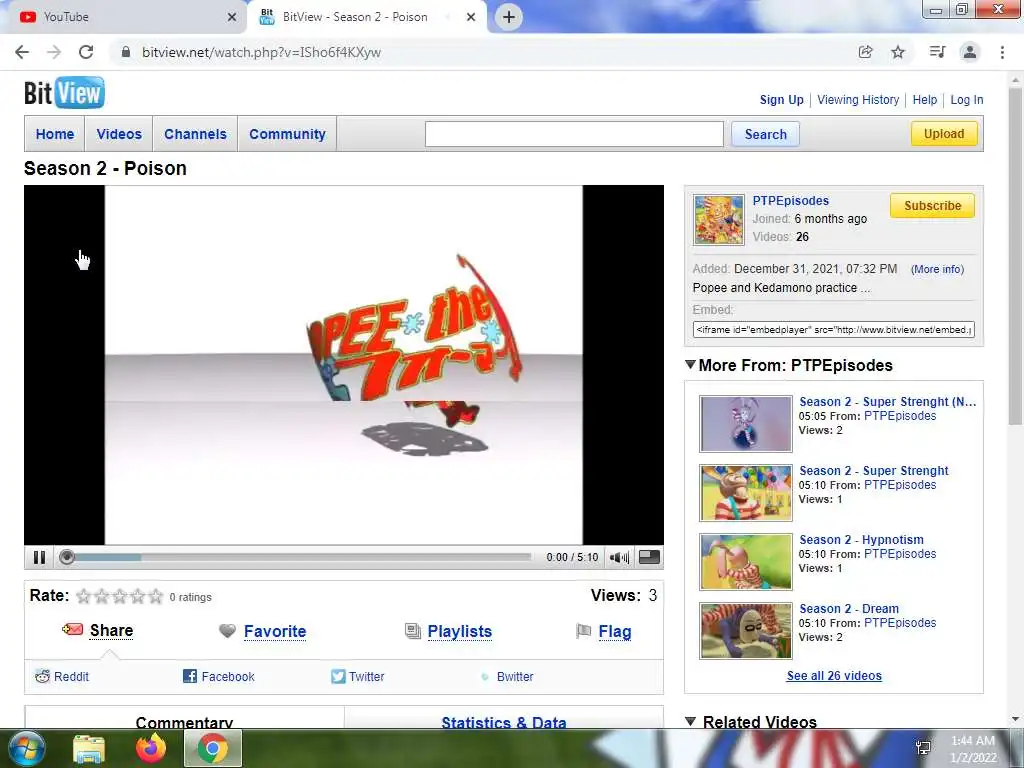Open the Share panel

coord(111,630)
